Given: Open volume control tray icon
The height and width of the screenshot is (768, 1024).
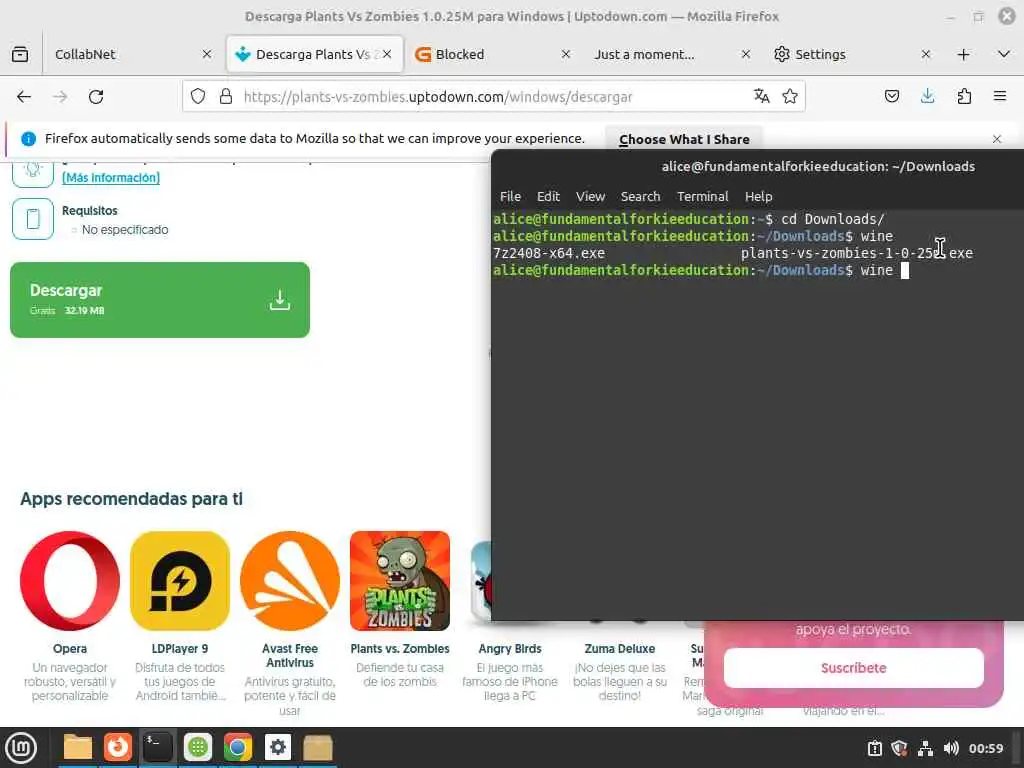Looking at the screenshot, I should pos(951,748).
